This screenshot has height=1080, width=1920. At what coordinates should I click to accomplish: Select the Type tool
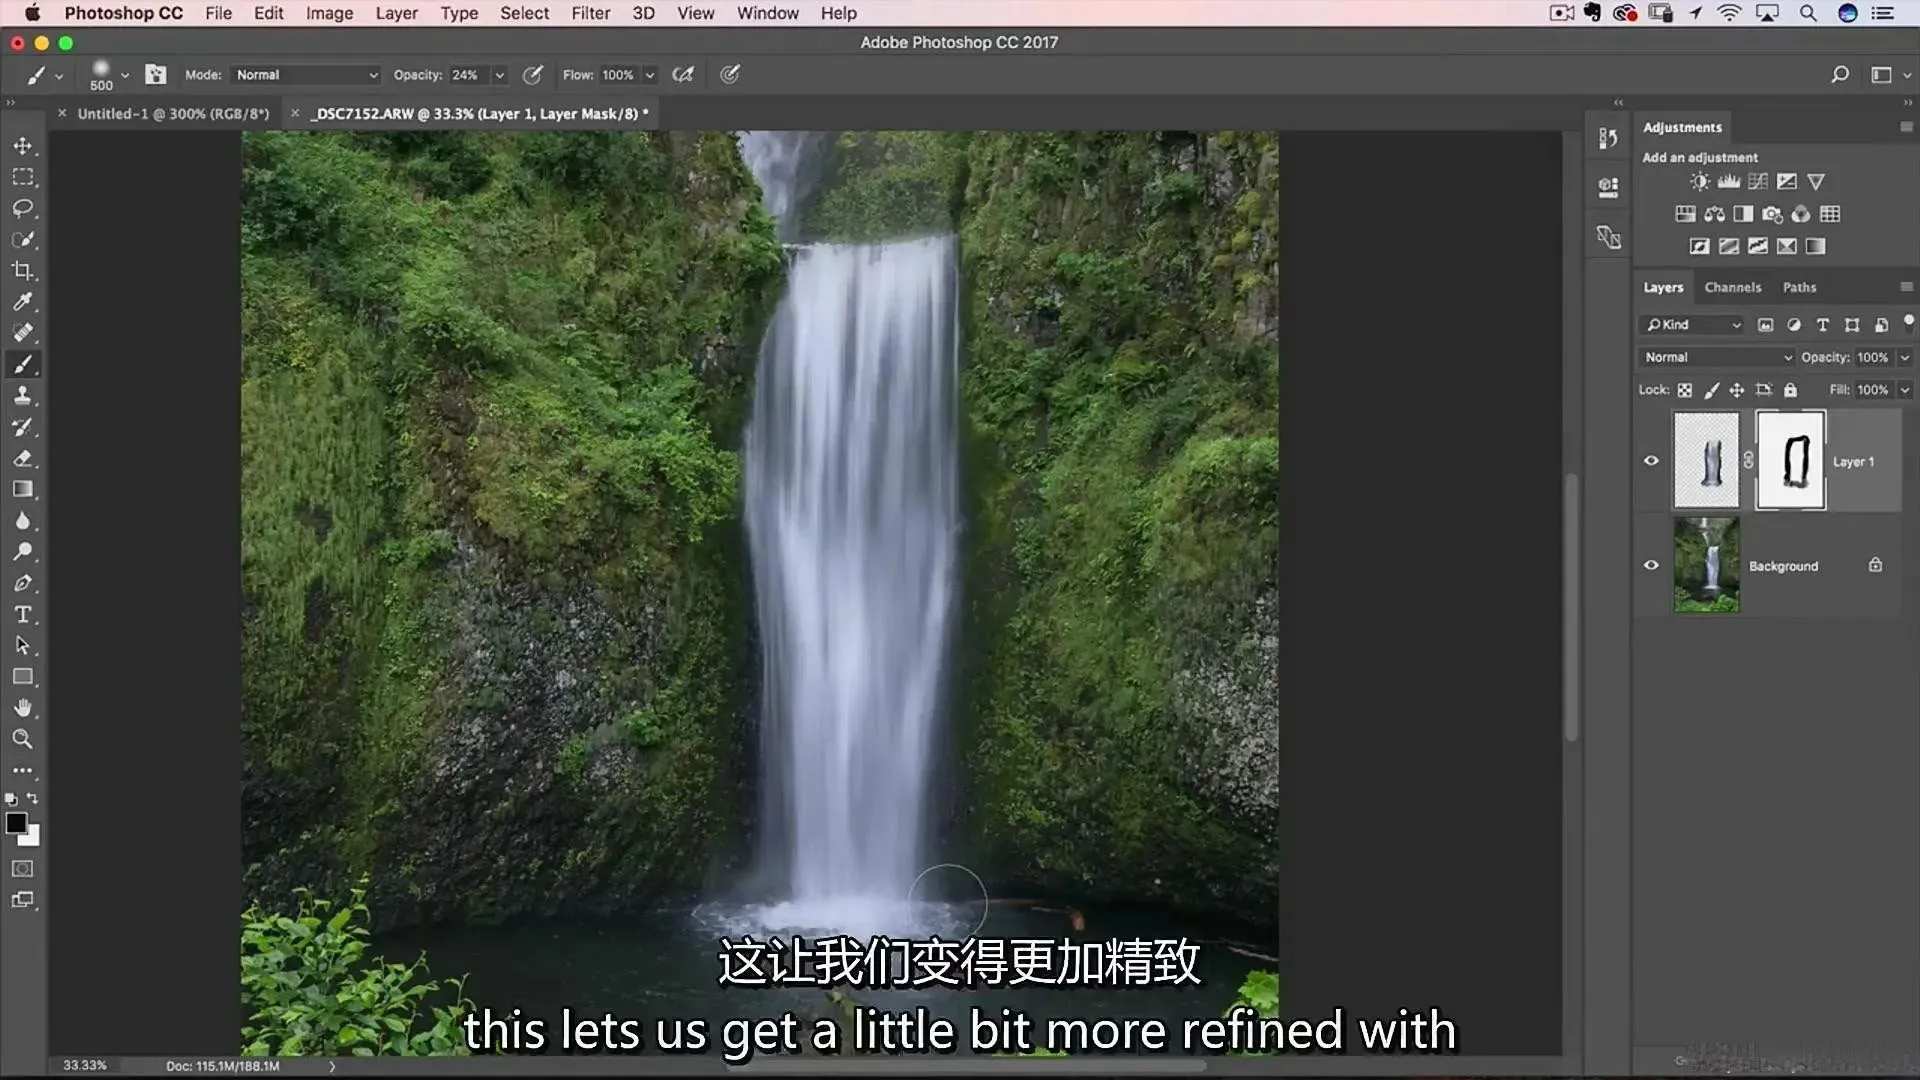click(x=23, y=614)
